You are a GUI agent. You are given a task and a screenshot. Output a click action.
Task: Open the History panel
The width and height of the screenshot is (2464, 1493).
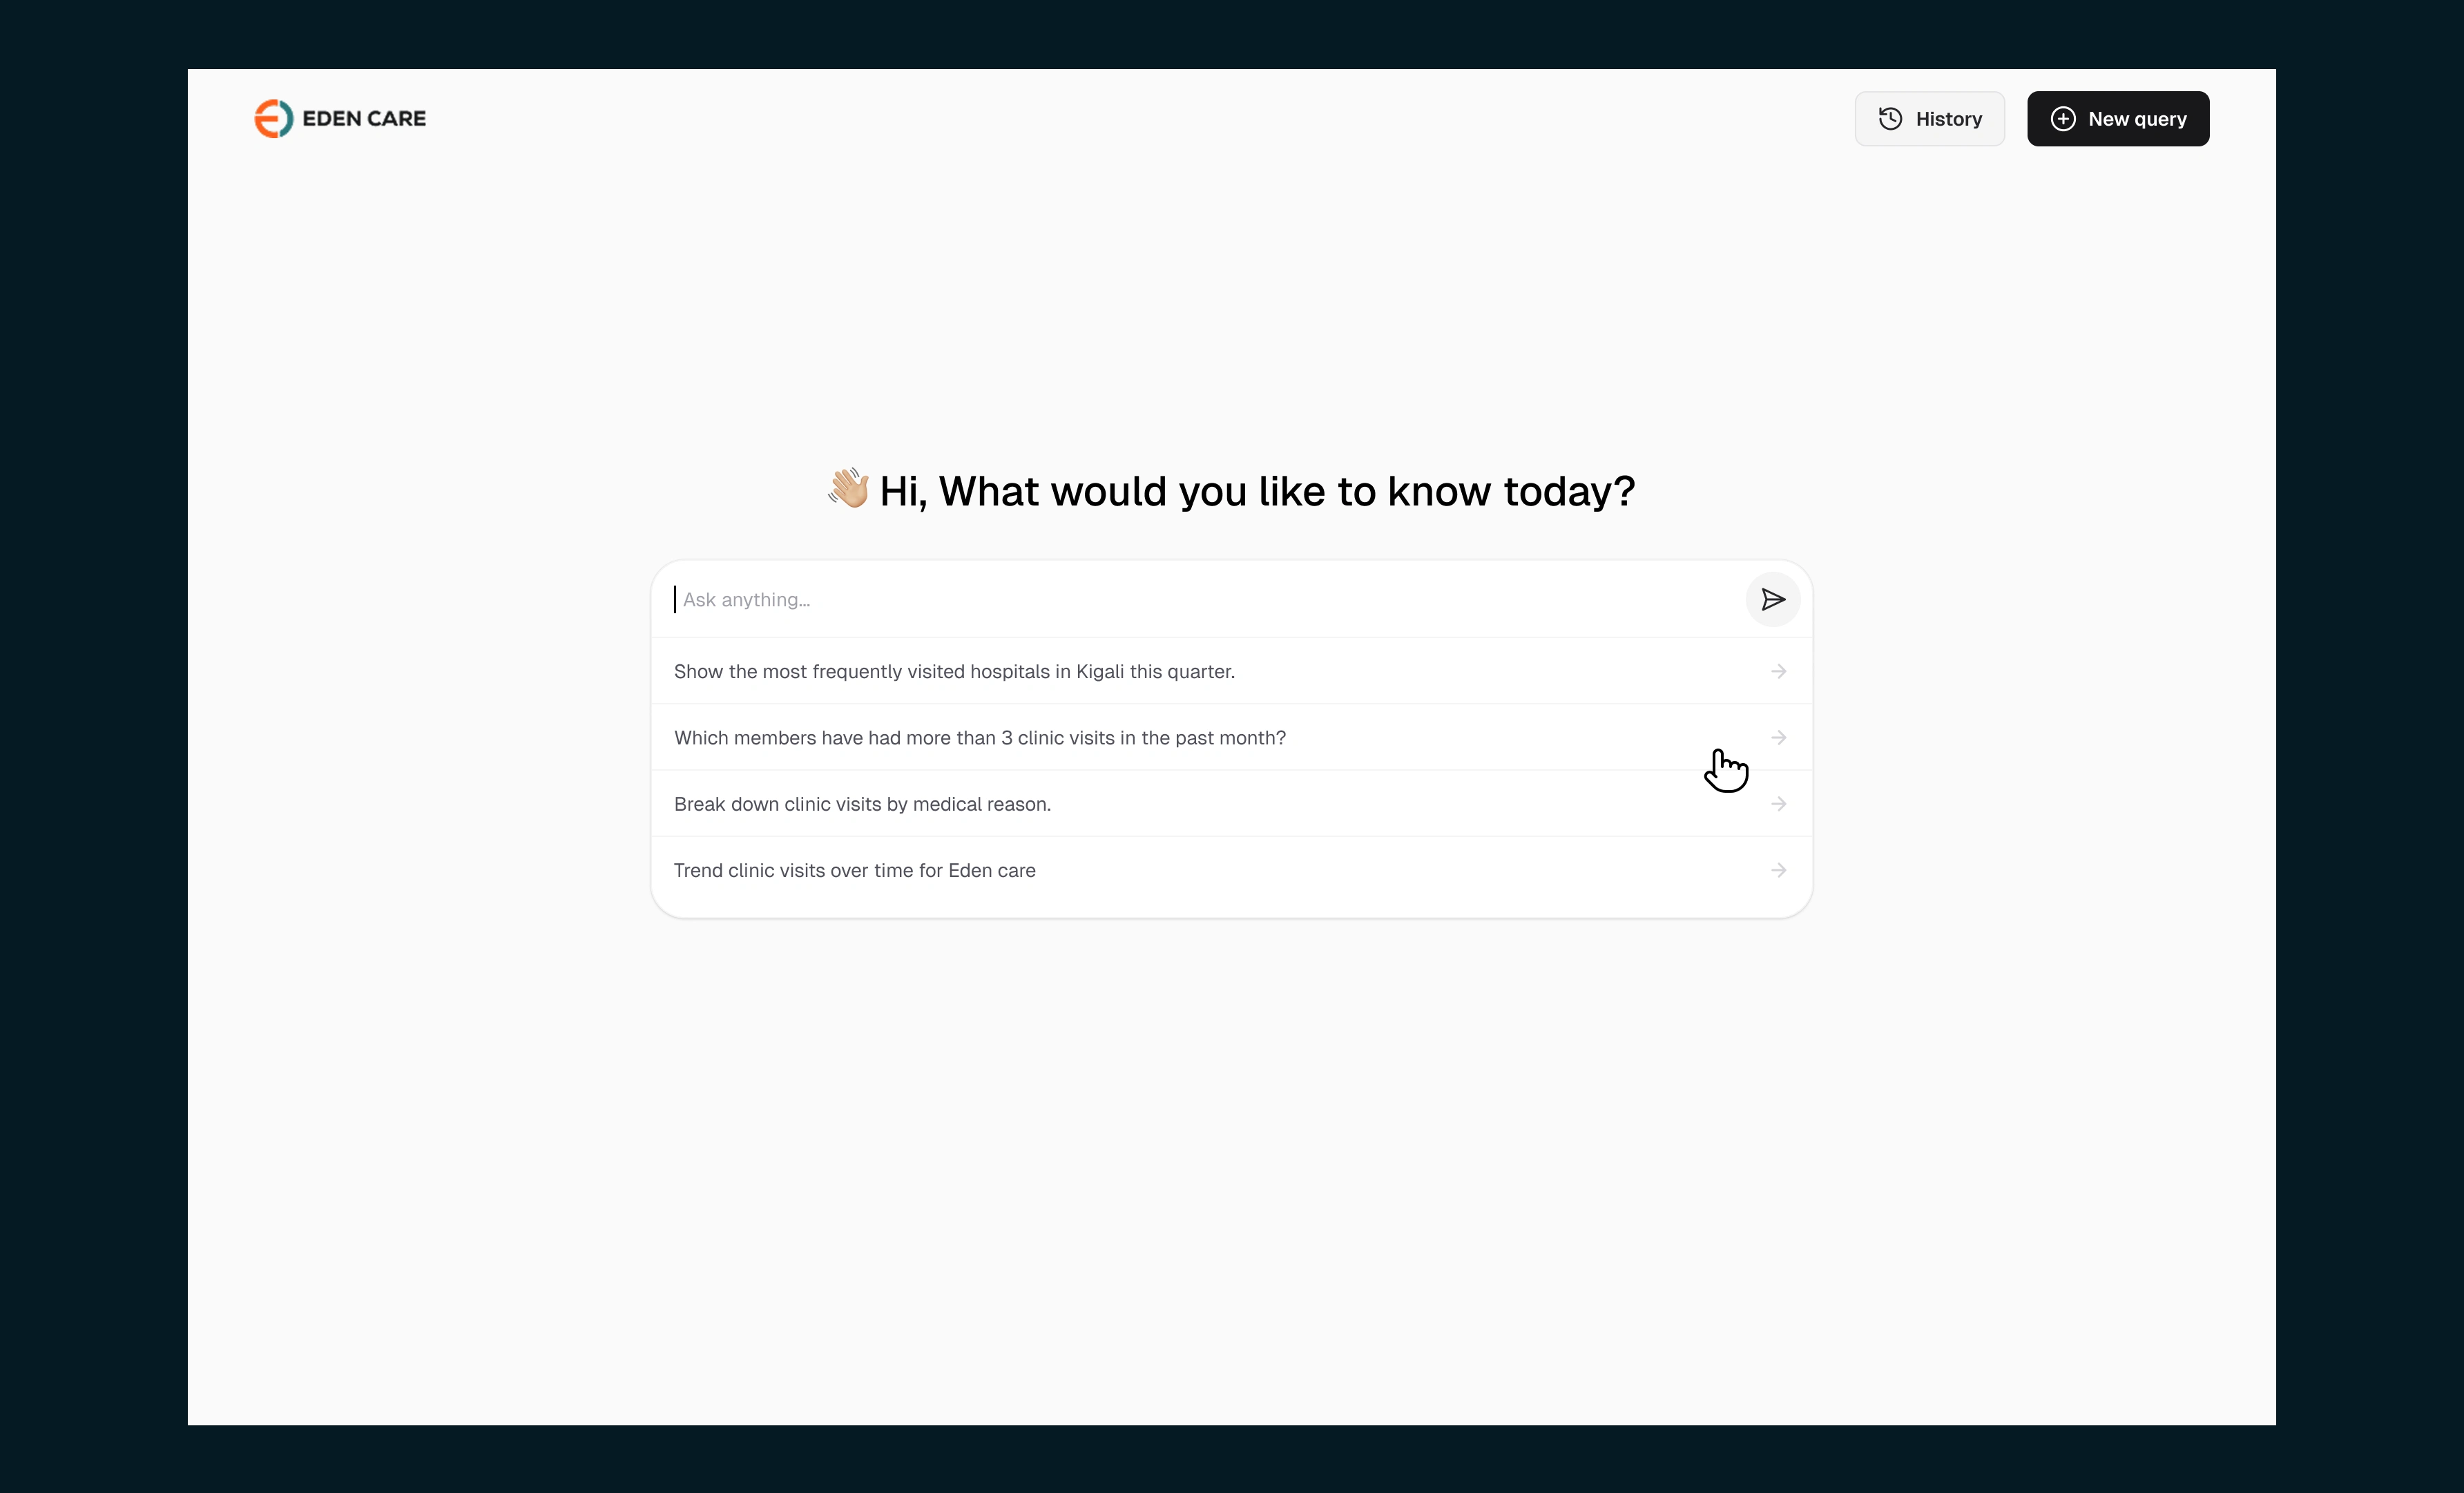click(x=1929, y=119)
